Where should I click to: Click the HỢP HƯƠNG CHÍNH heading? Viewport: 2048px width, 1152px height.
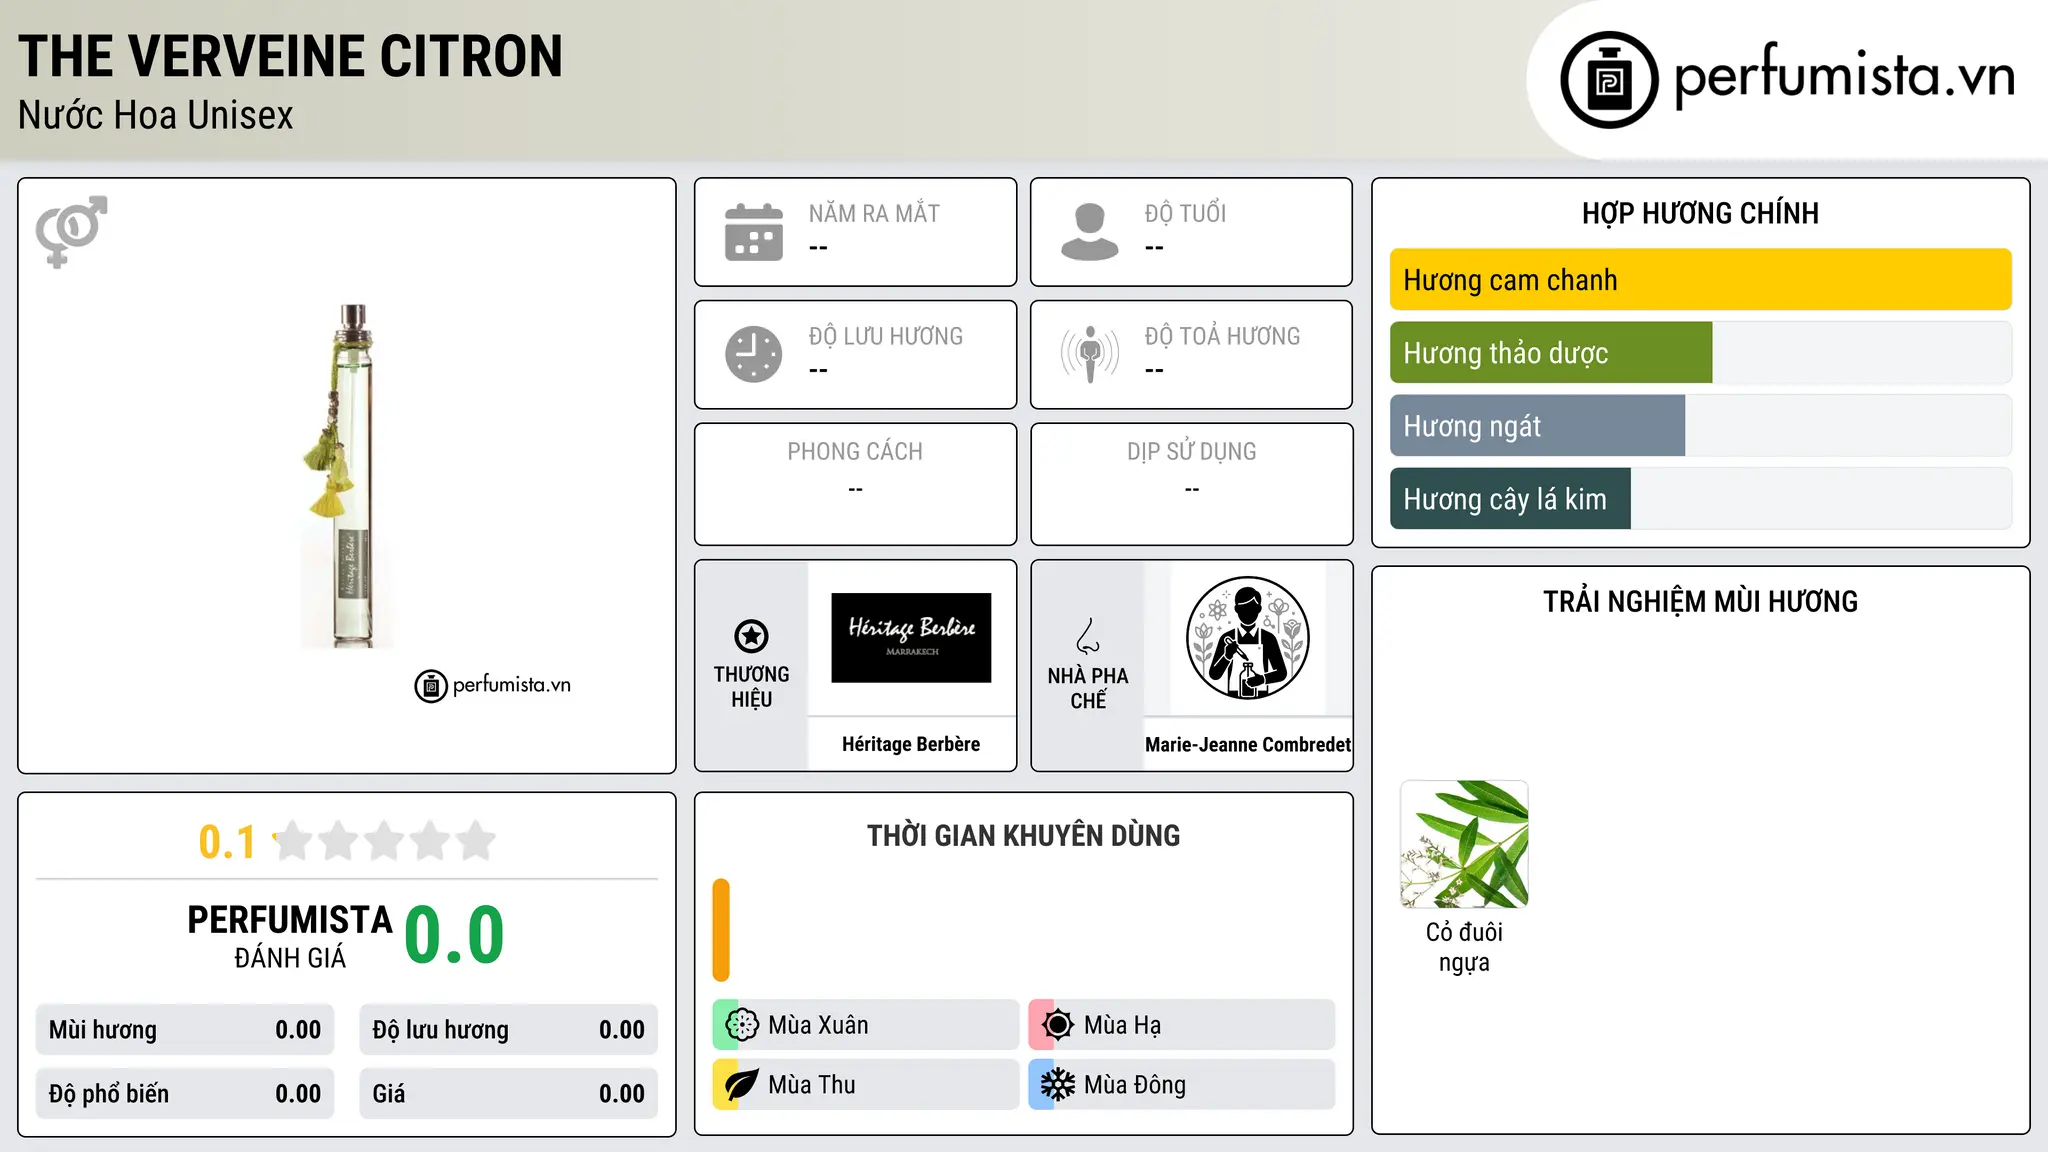[1700, 213]
